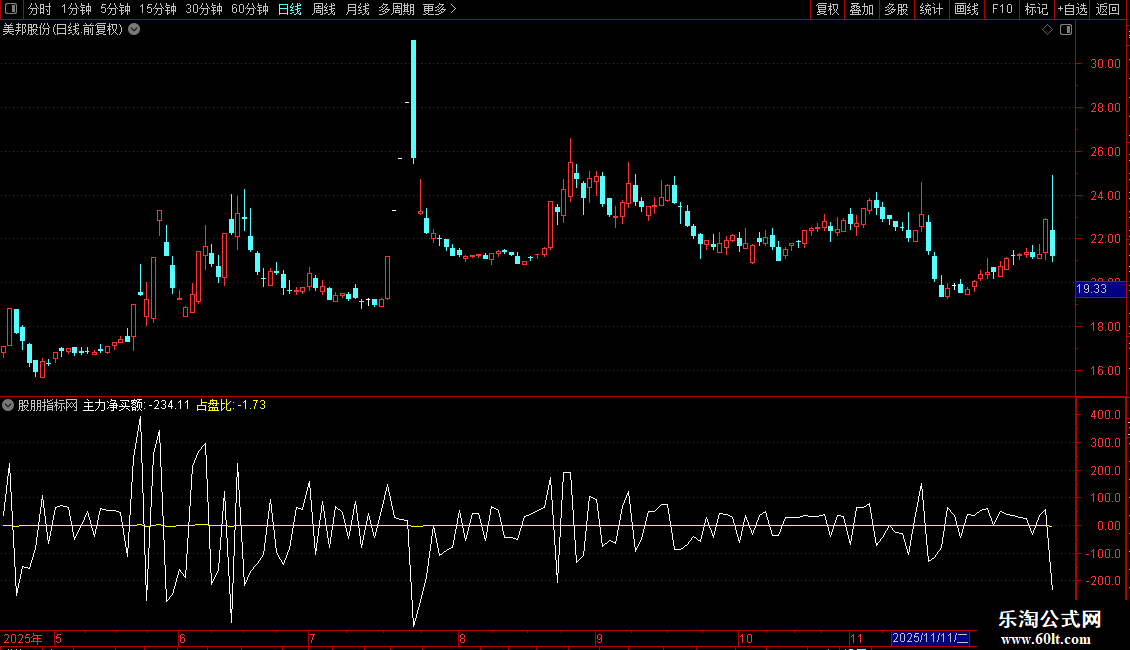This screenshot has width=1130, height=650.
Task: Open the 统计 statistics tool
Action: pos(930,9)
